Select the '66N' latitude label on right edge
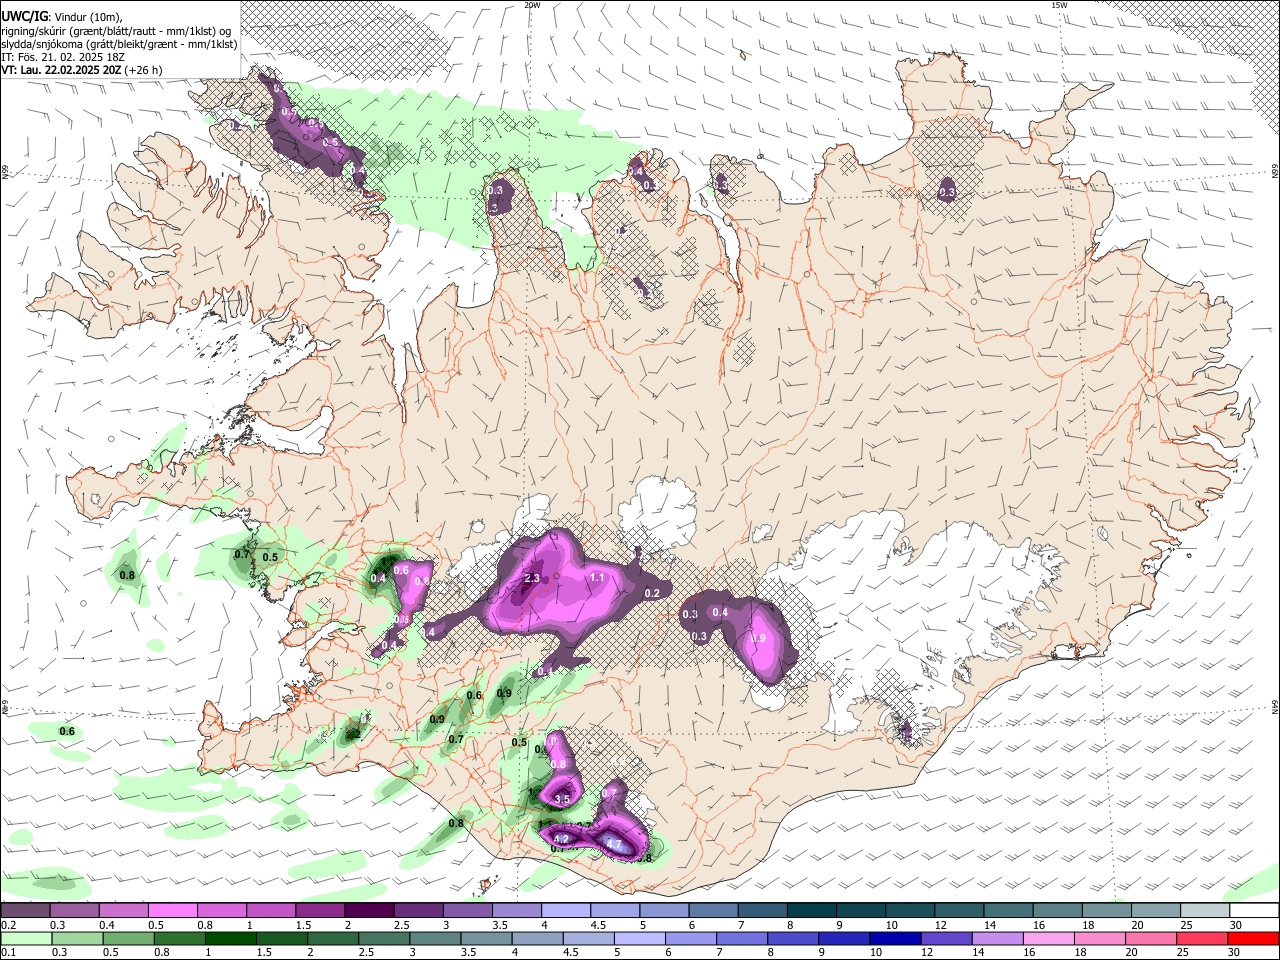The height and width of the screenshot is (960, 1280). pyautogui.click(x=1275, y=173)
